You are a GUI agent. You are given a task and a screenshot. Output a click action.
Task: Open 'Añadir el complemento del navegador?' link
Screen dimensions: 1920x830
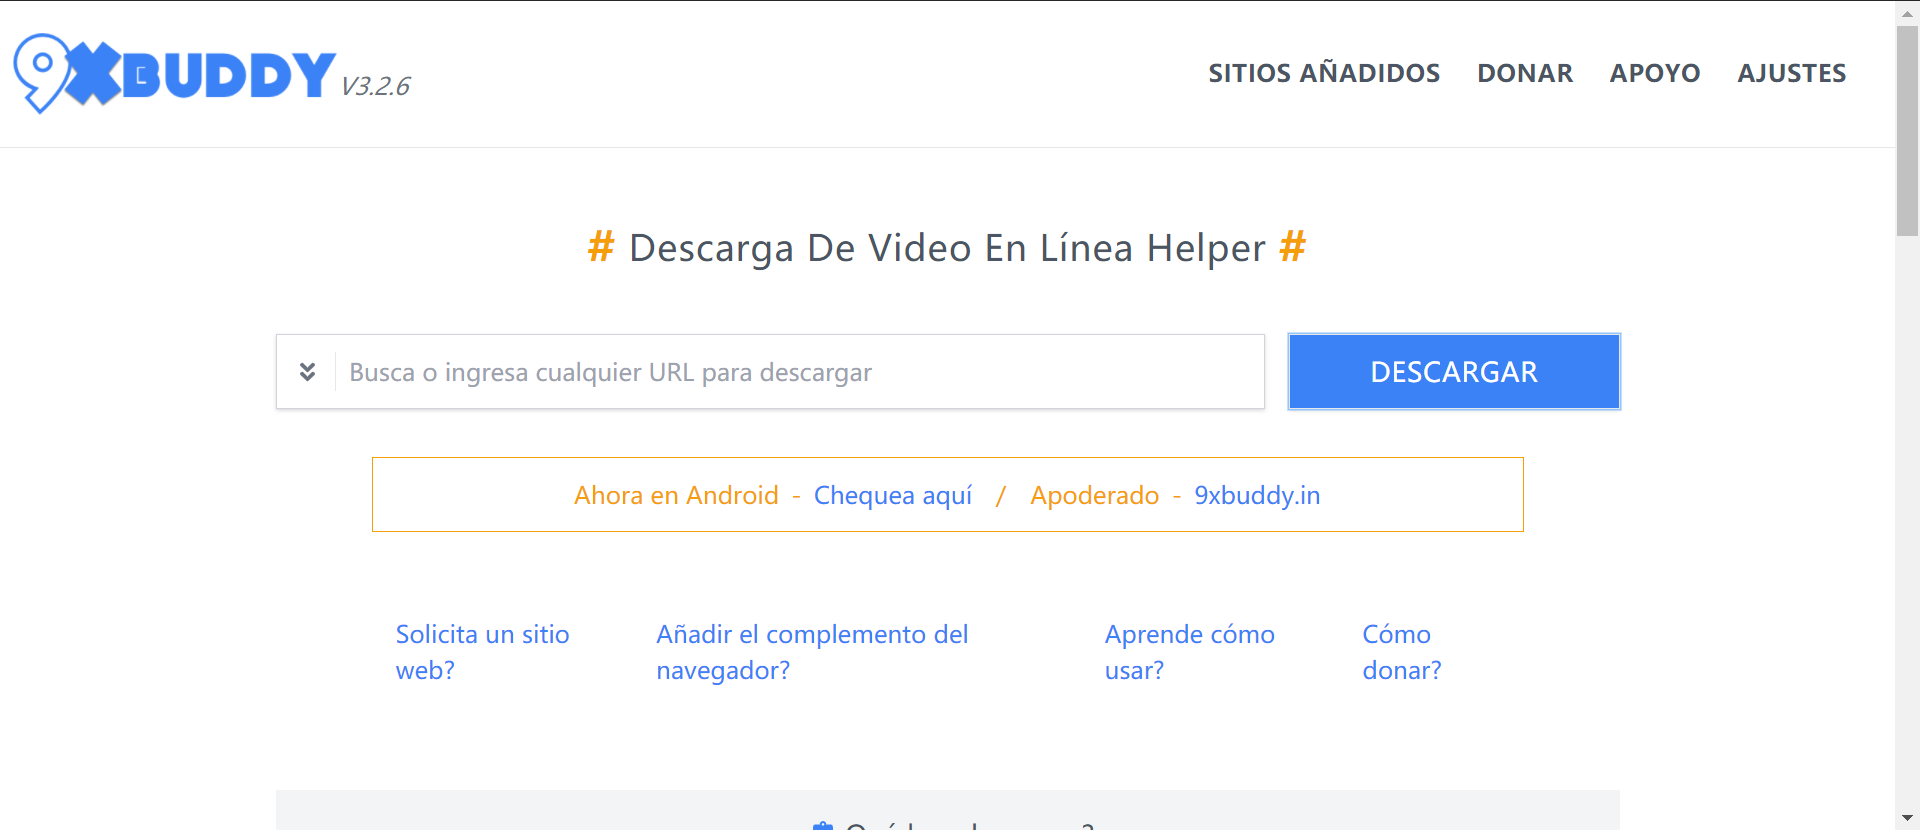(812, 652)
